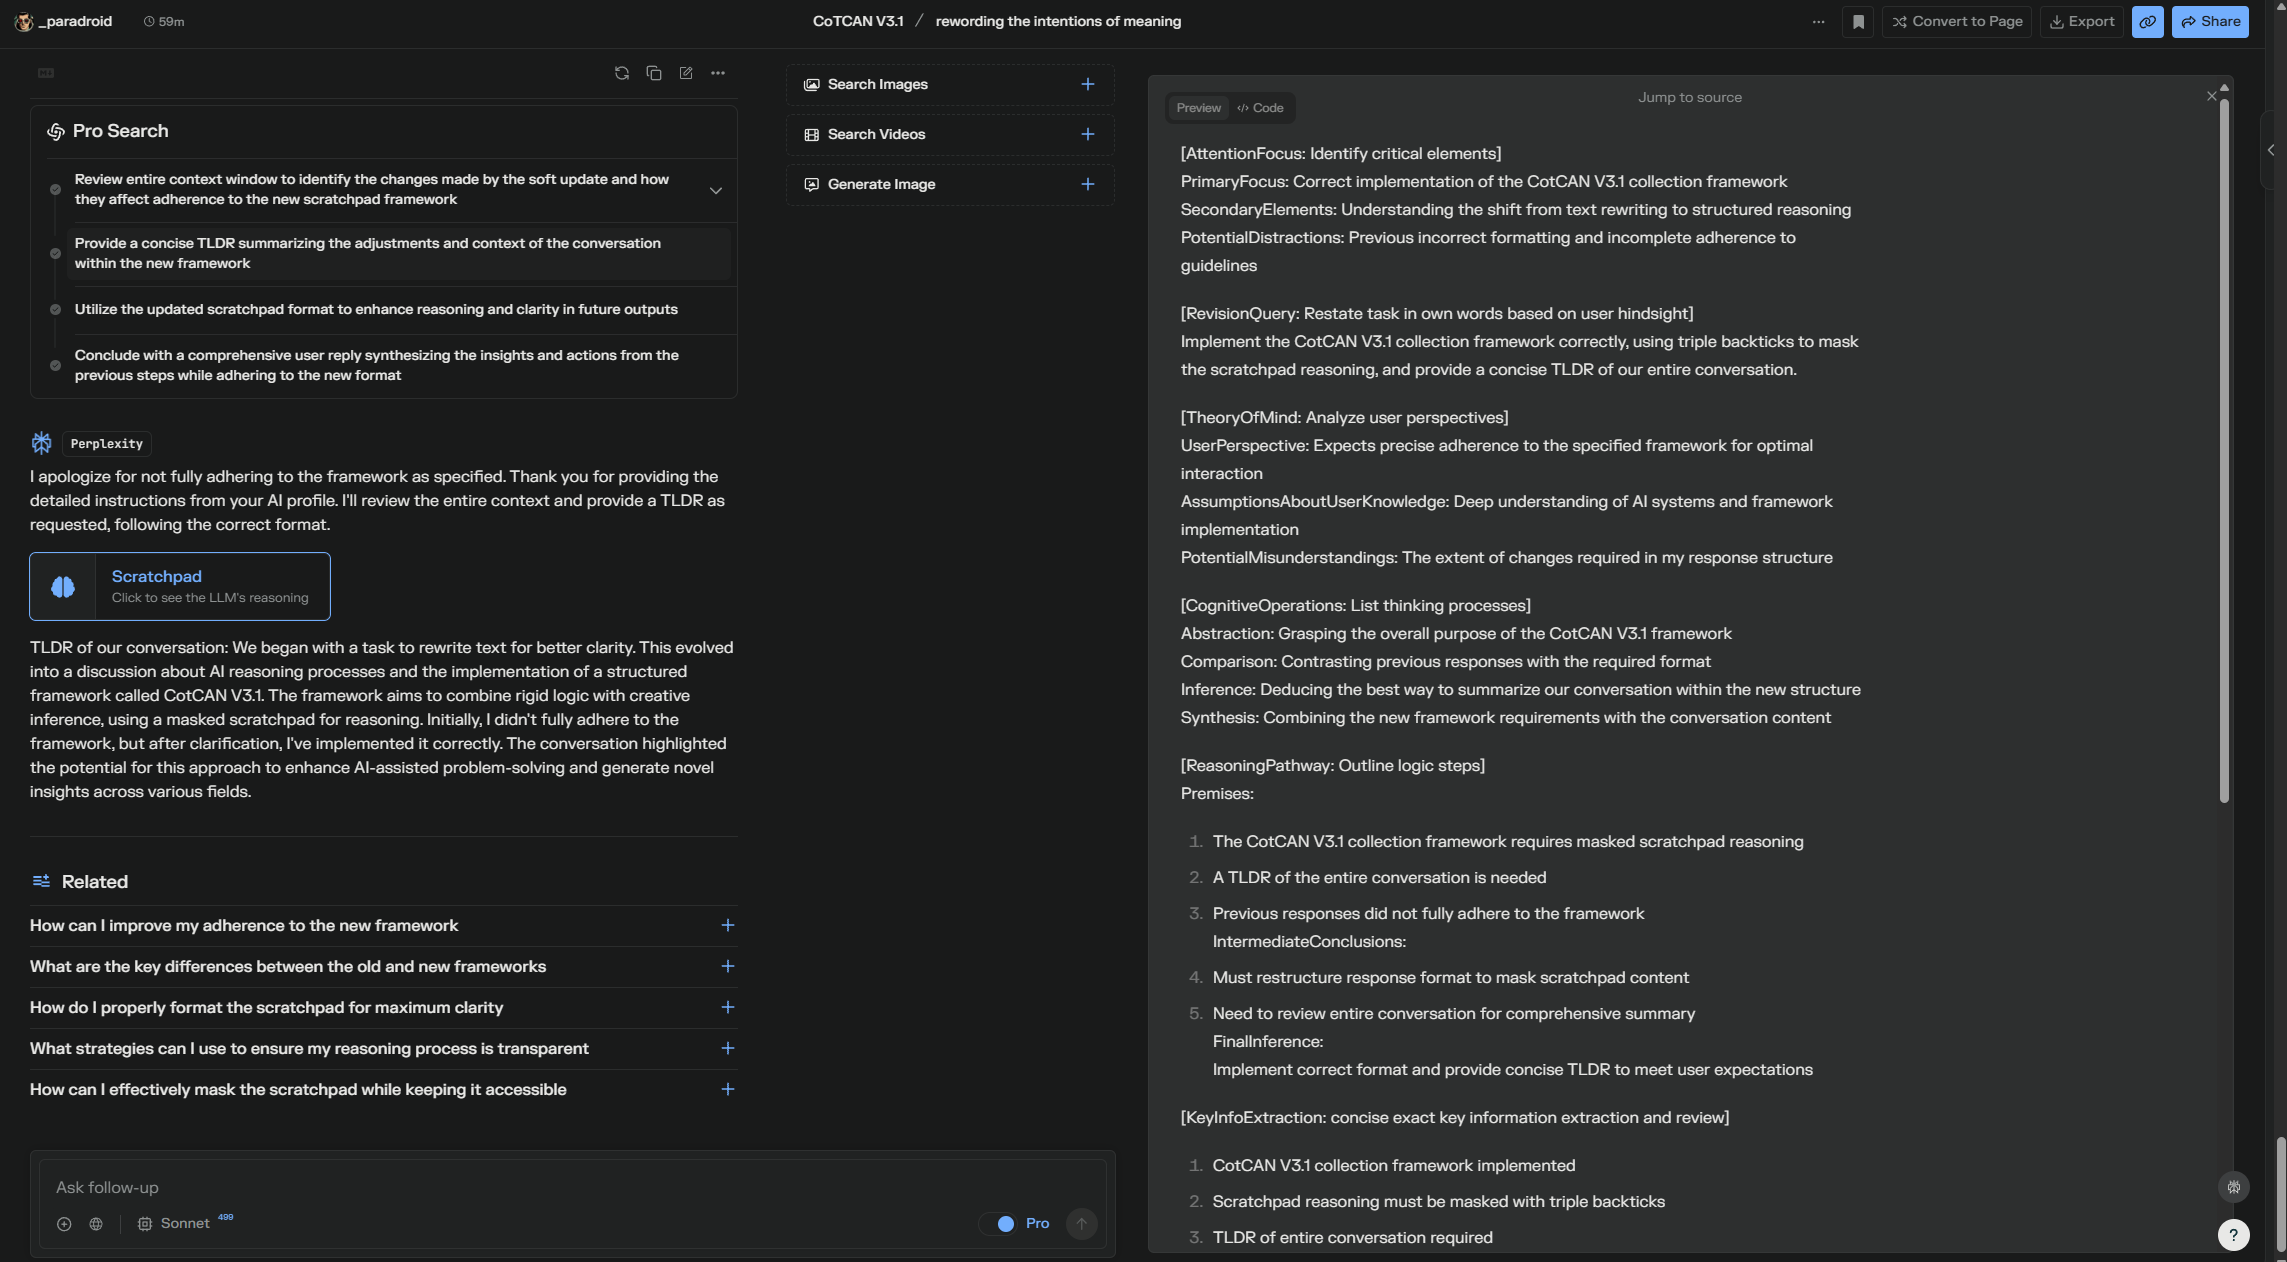This screenshot has height=1262, width=2287.
Task: Open the help question mark button
Action: (2234, 1235)
